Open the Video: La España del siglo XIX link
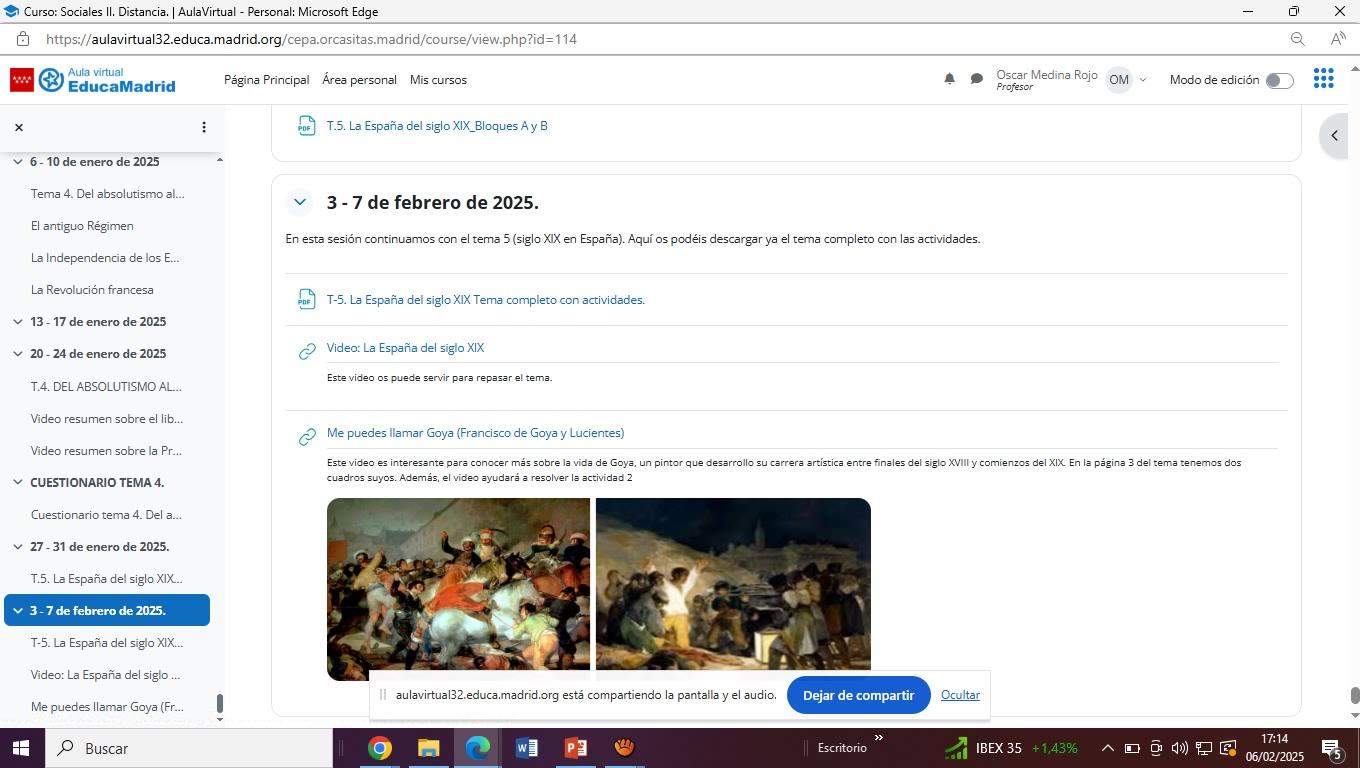1360x768 pixels. [405, 348]
